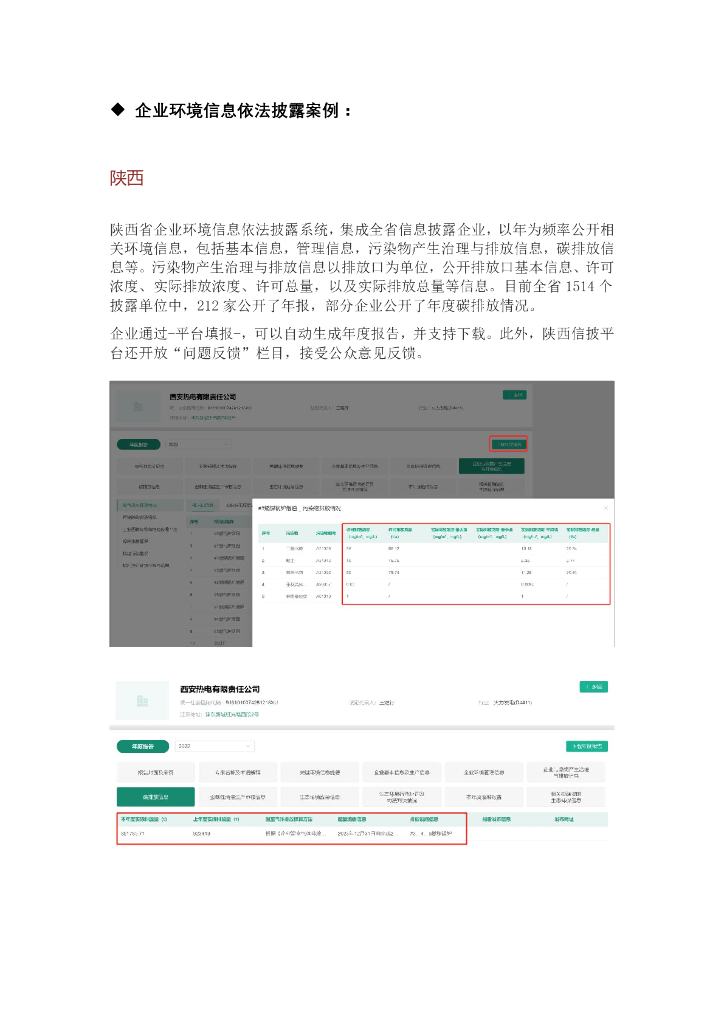
Task: Open the year dropdown in upper screenshot
Action: click(x=198, y=444)
